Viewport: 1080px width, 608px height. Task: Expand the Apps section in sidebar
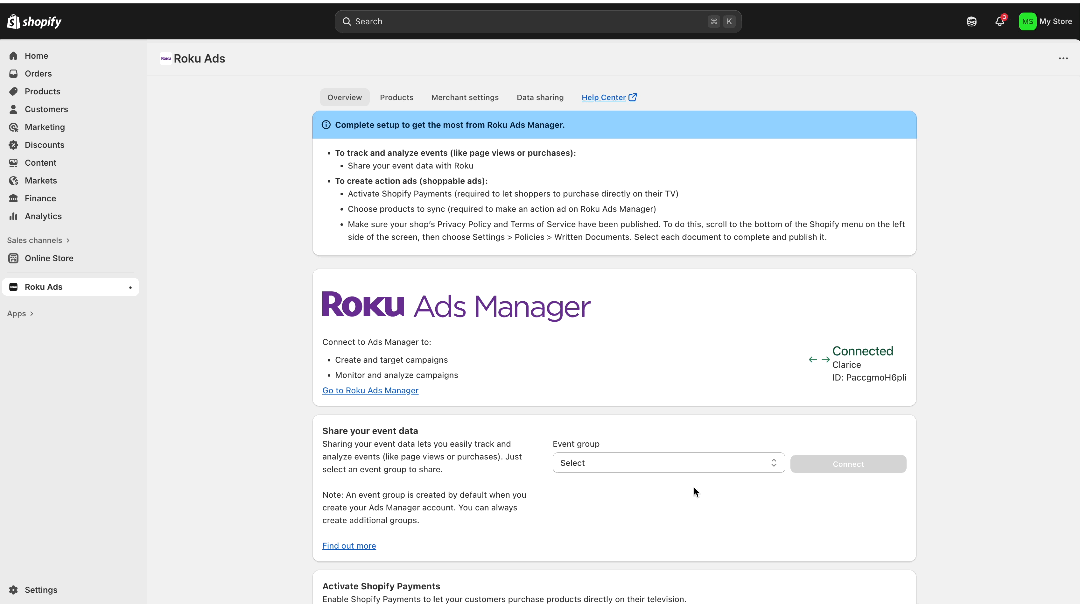[x=20, y=314]
